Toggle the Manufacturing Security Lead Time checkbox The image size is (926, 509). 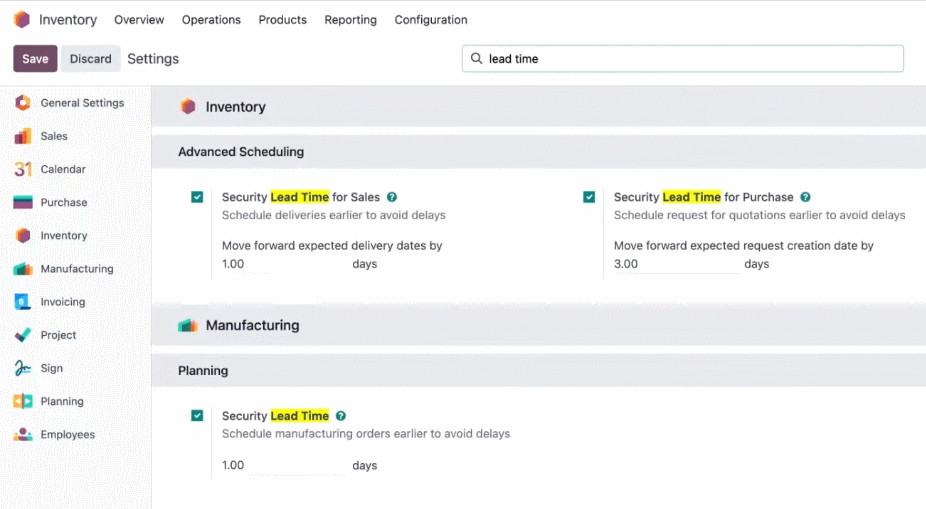click(197, 416)
